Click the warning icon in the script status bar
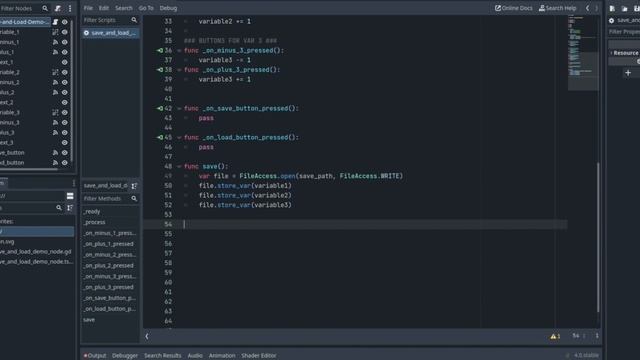Viewport: 640px width, 360px height. (553, 336)
